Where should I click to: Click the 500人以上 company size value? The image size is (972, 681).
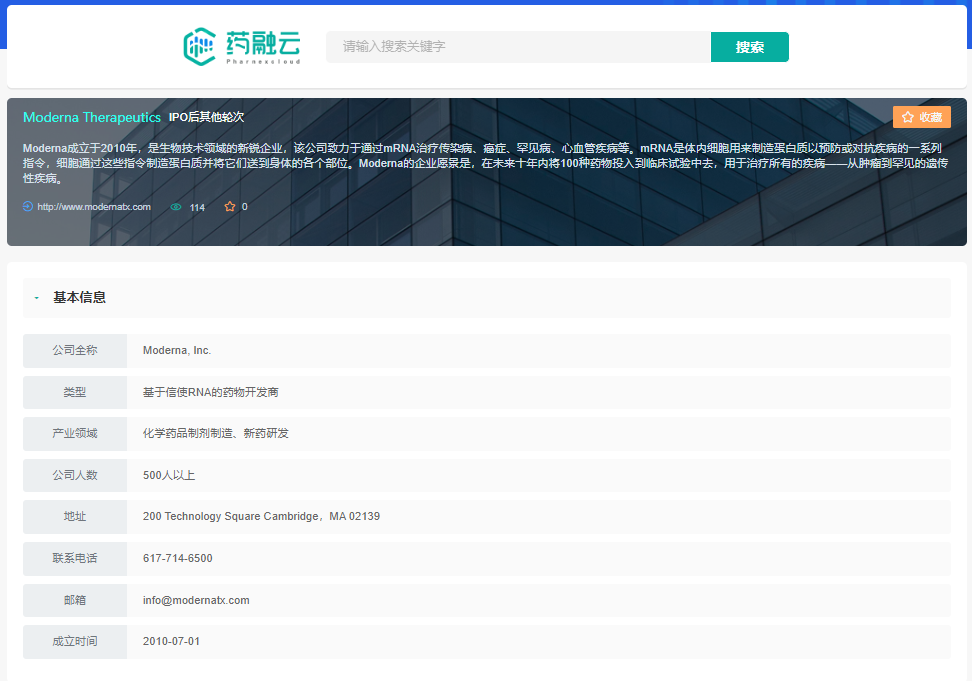(169, 475)
